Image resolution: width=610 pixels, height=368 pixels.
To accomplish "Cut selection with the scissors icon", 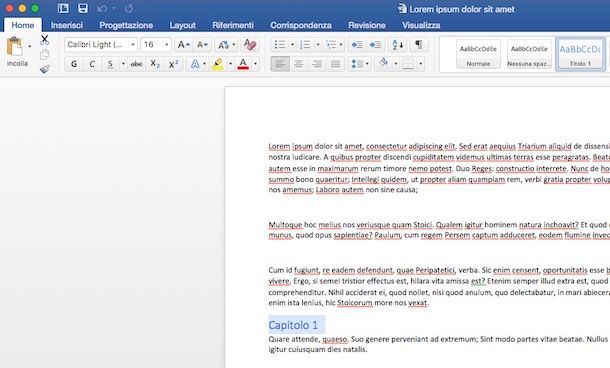I will click(45, 39).
